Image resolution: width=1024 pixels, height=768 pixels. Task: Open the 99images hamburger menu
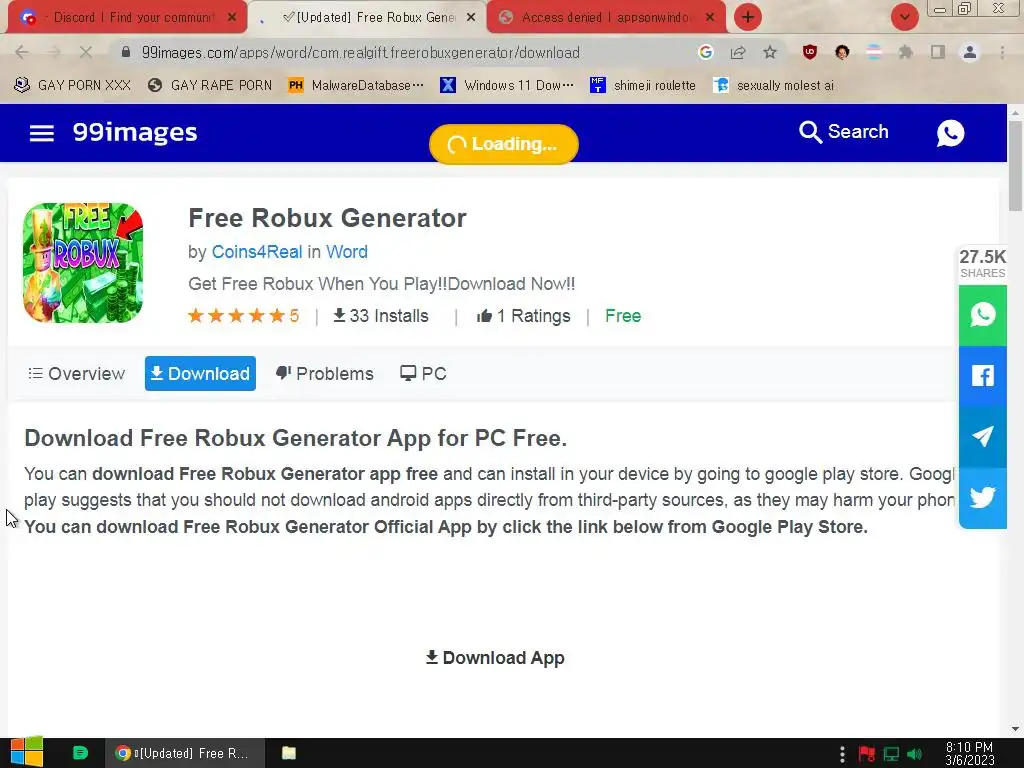(42, 133)
